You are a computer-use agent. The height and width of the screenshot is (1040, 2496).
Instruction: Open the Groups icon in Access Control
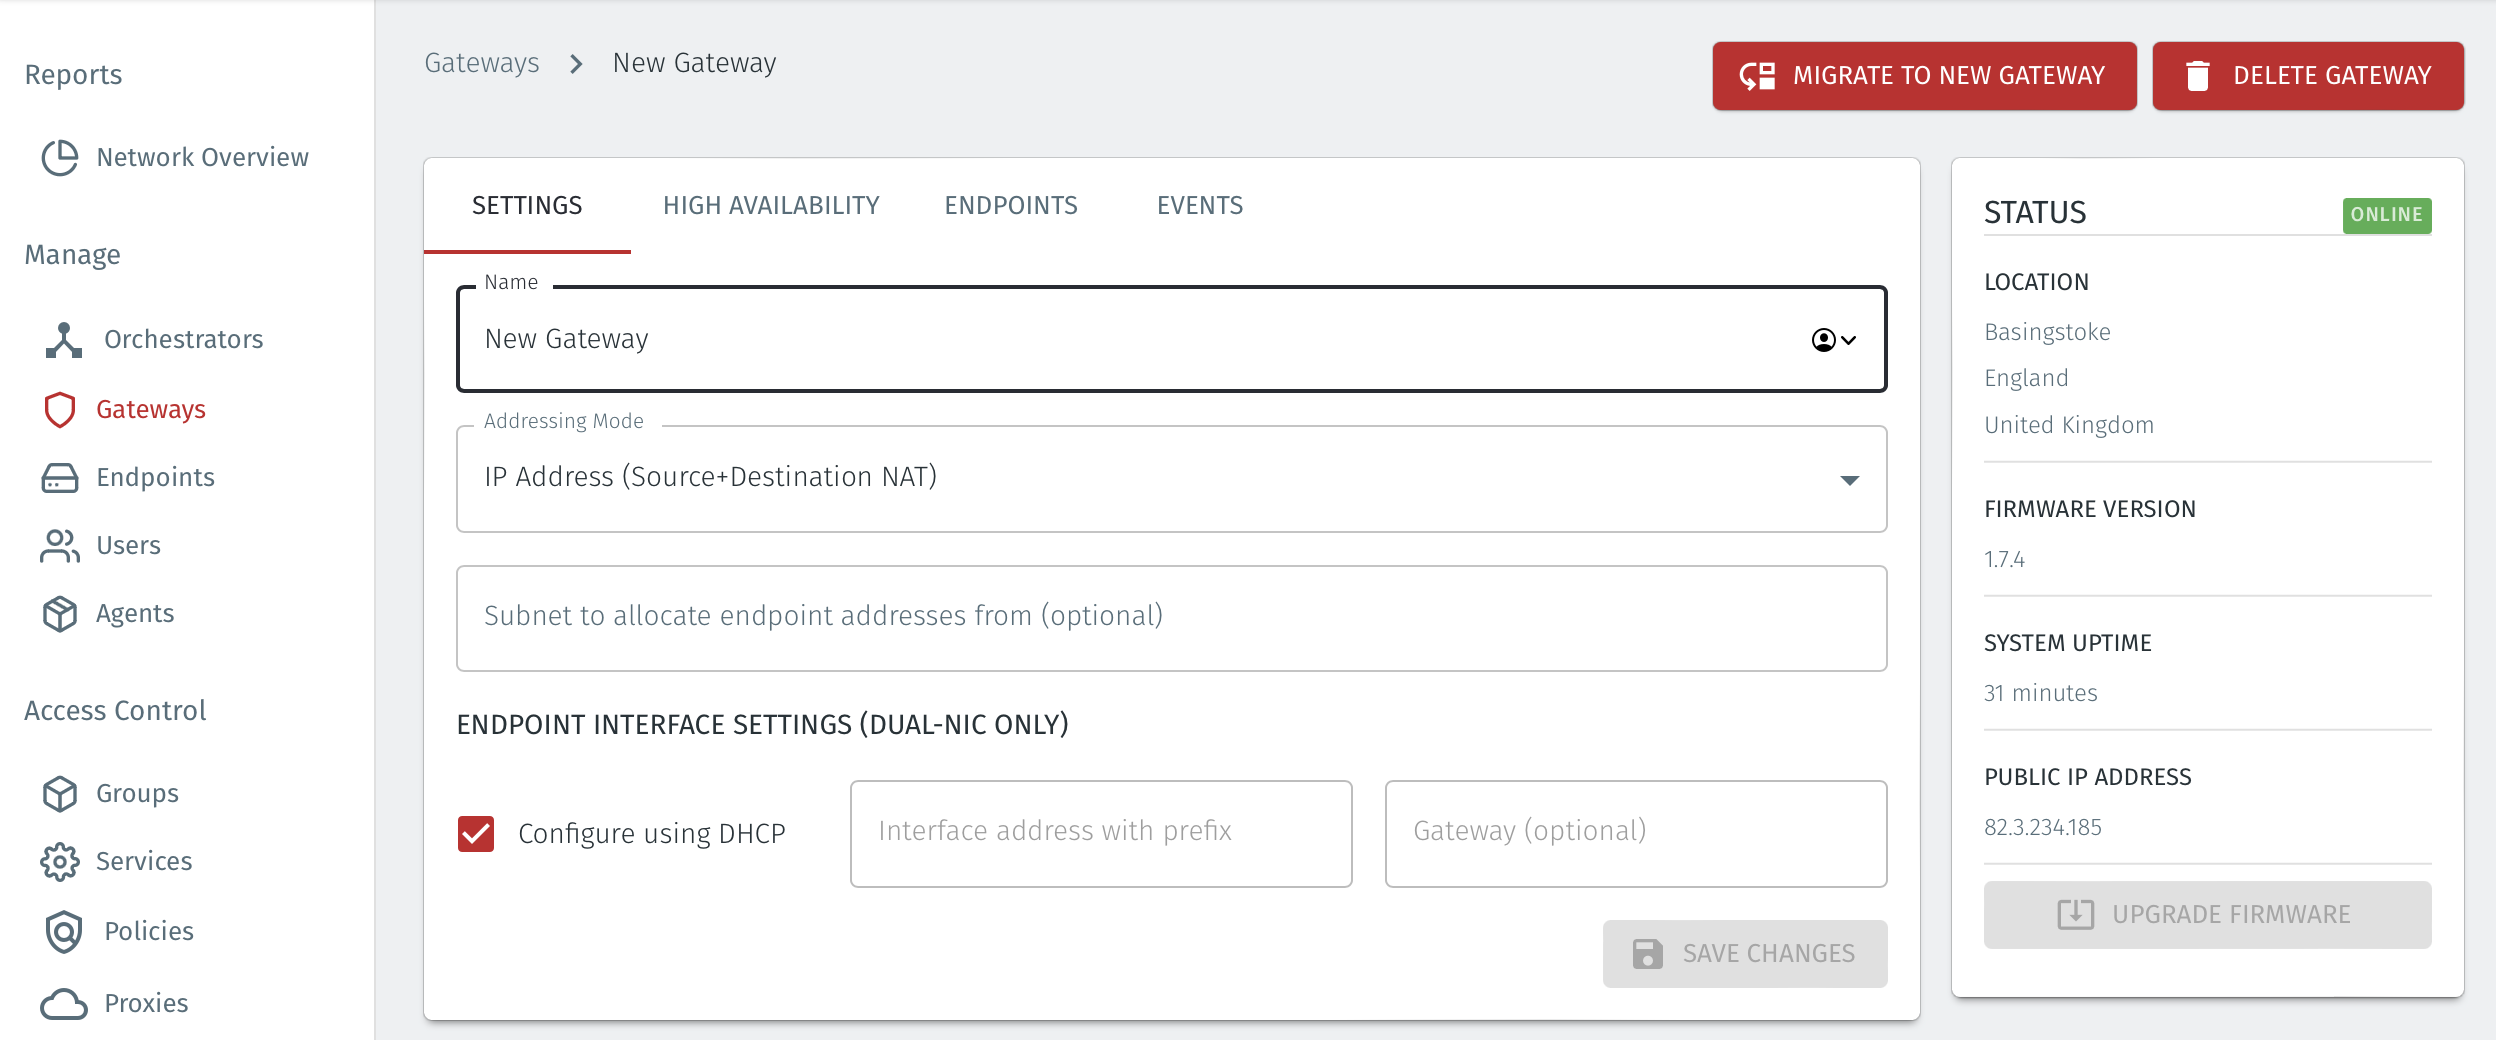pos(60,793)
